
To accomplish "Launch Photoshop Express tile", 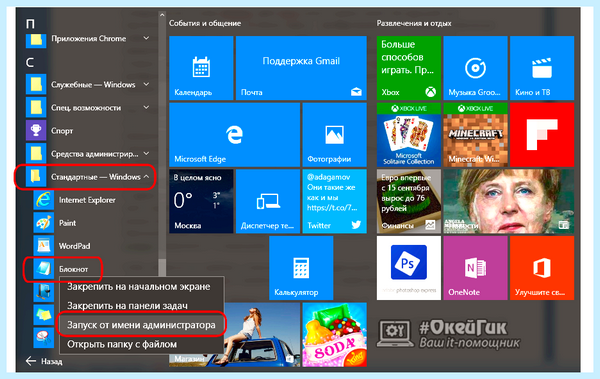I will coord(409,268).
